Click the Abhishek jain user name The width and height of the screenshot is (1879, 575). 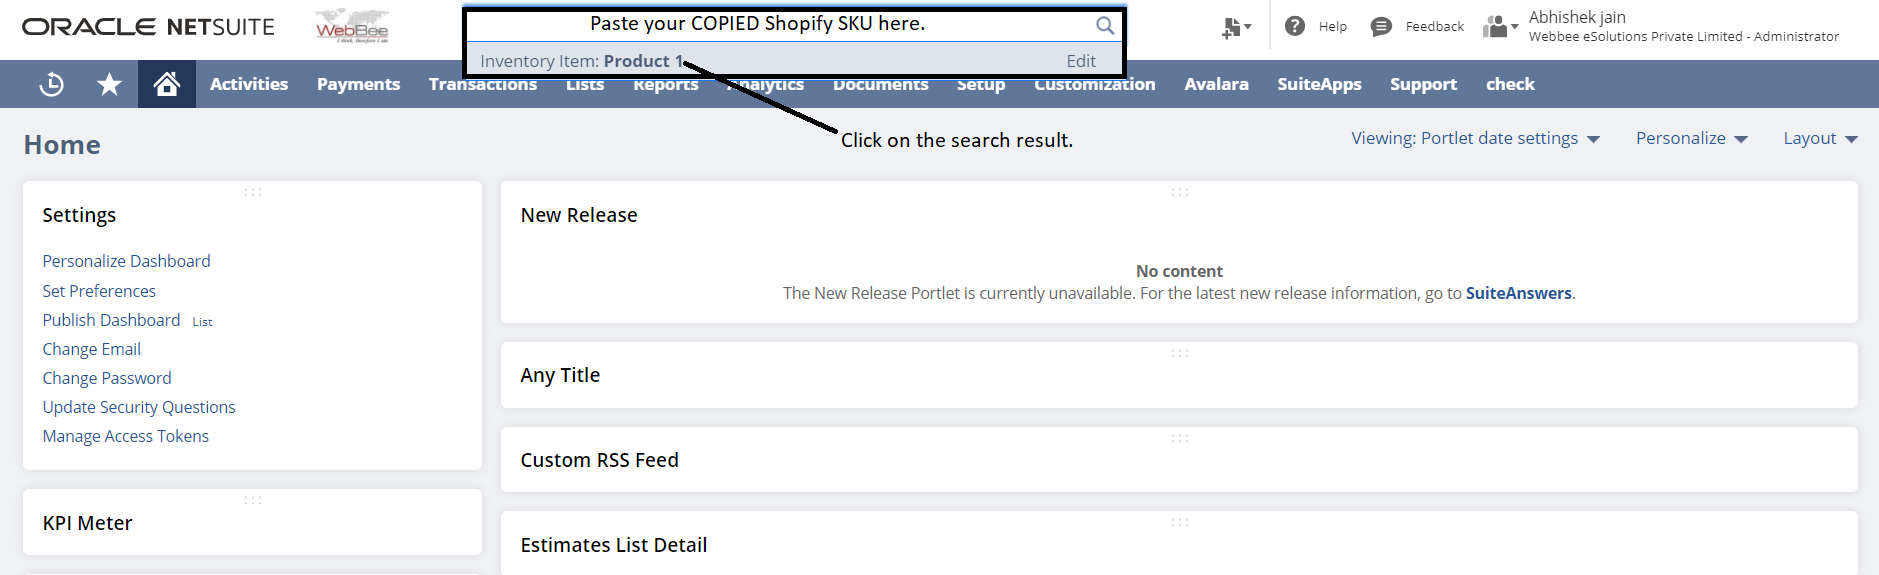coord(1577,17)
